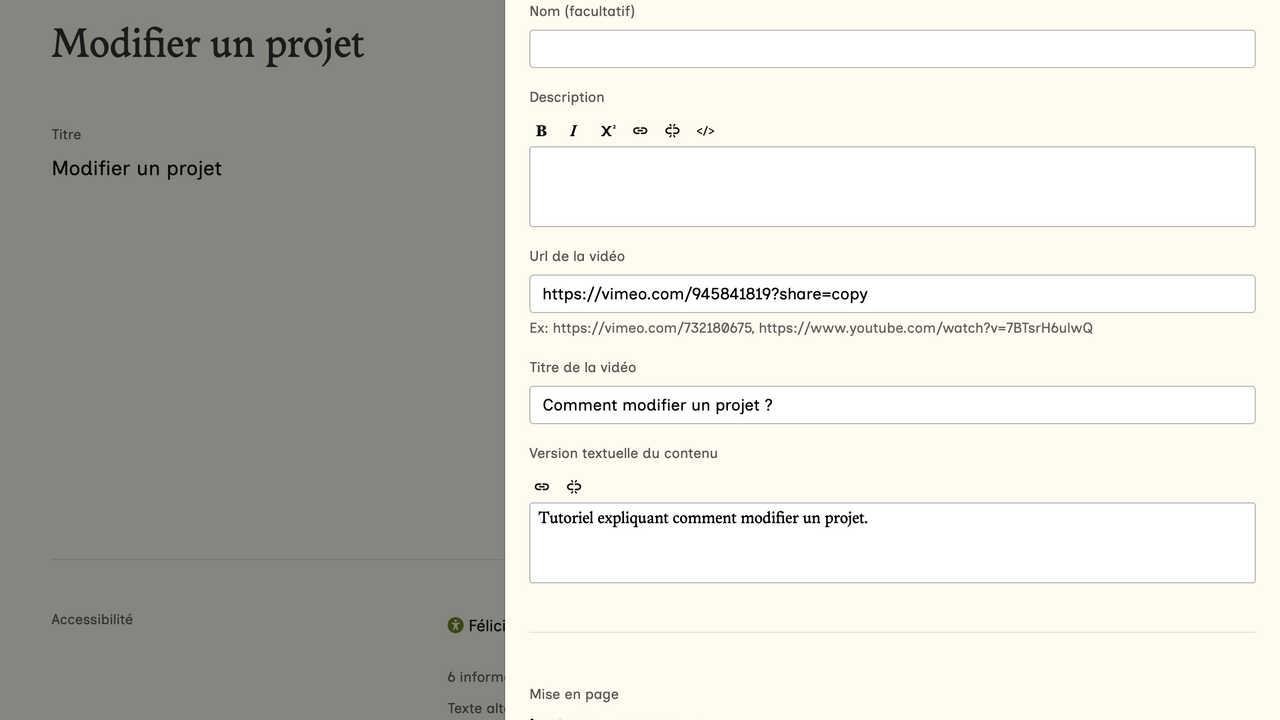The image size is (1280, 720).
Task: Insert link in Version textuelle editor
Action: 542,487
